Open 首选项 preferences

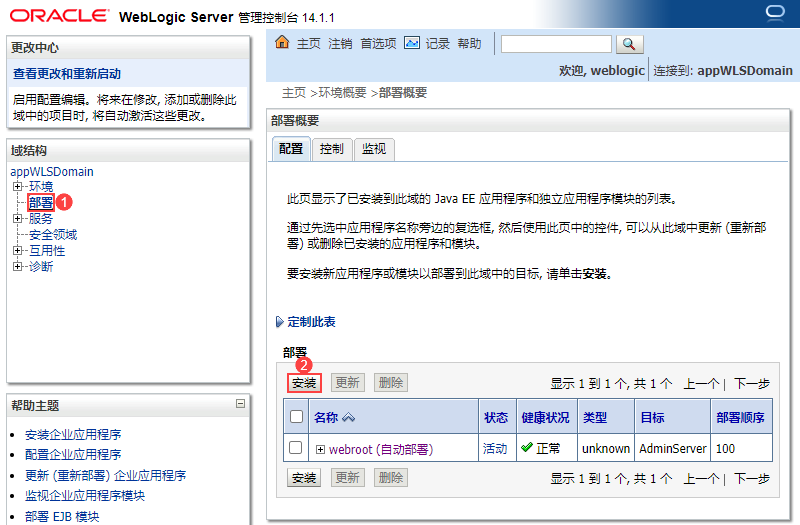(379, 43)
